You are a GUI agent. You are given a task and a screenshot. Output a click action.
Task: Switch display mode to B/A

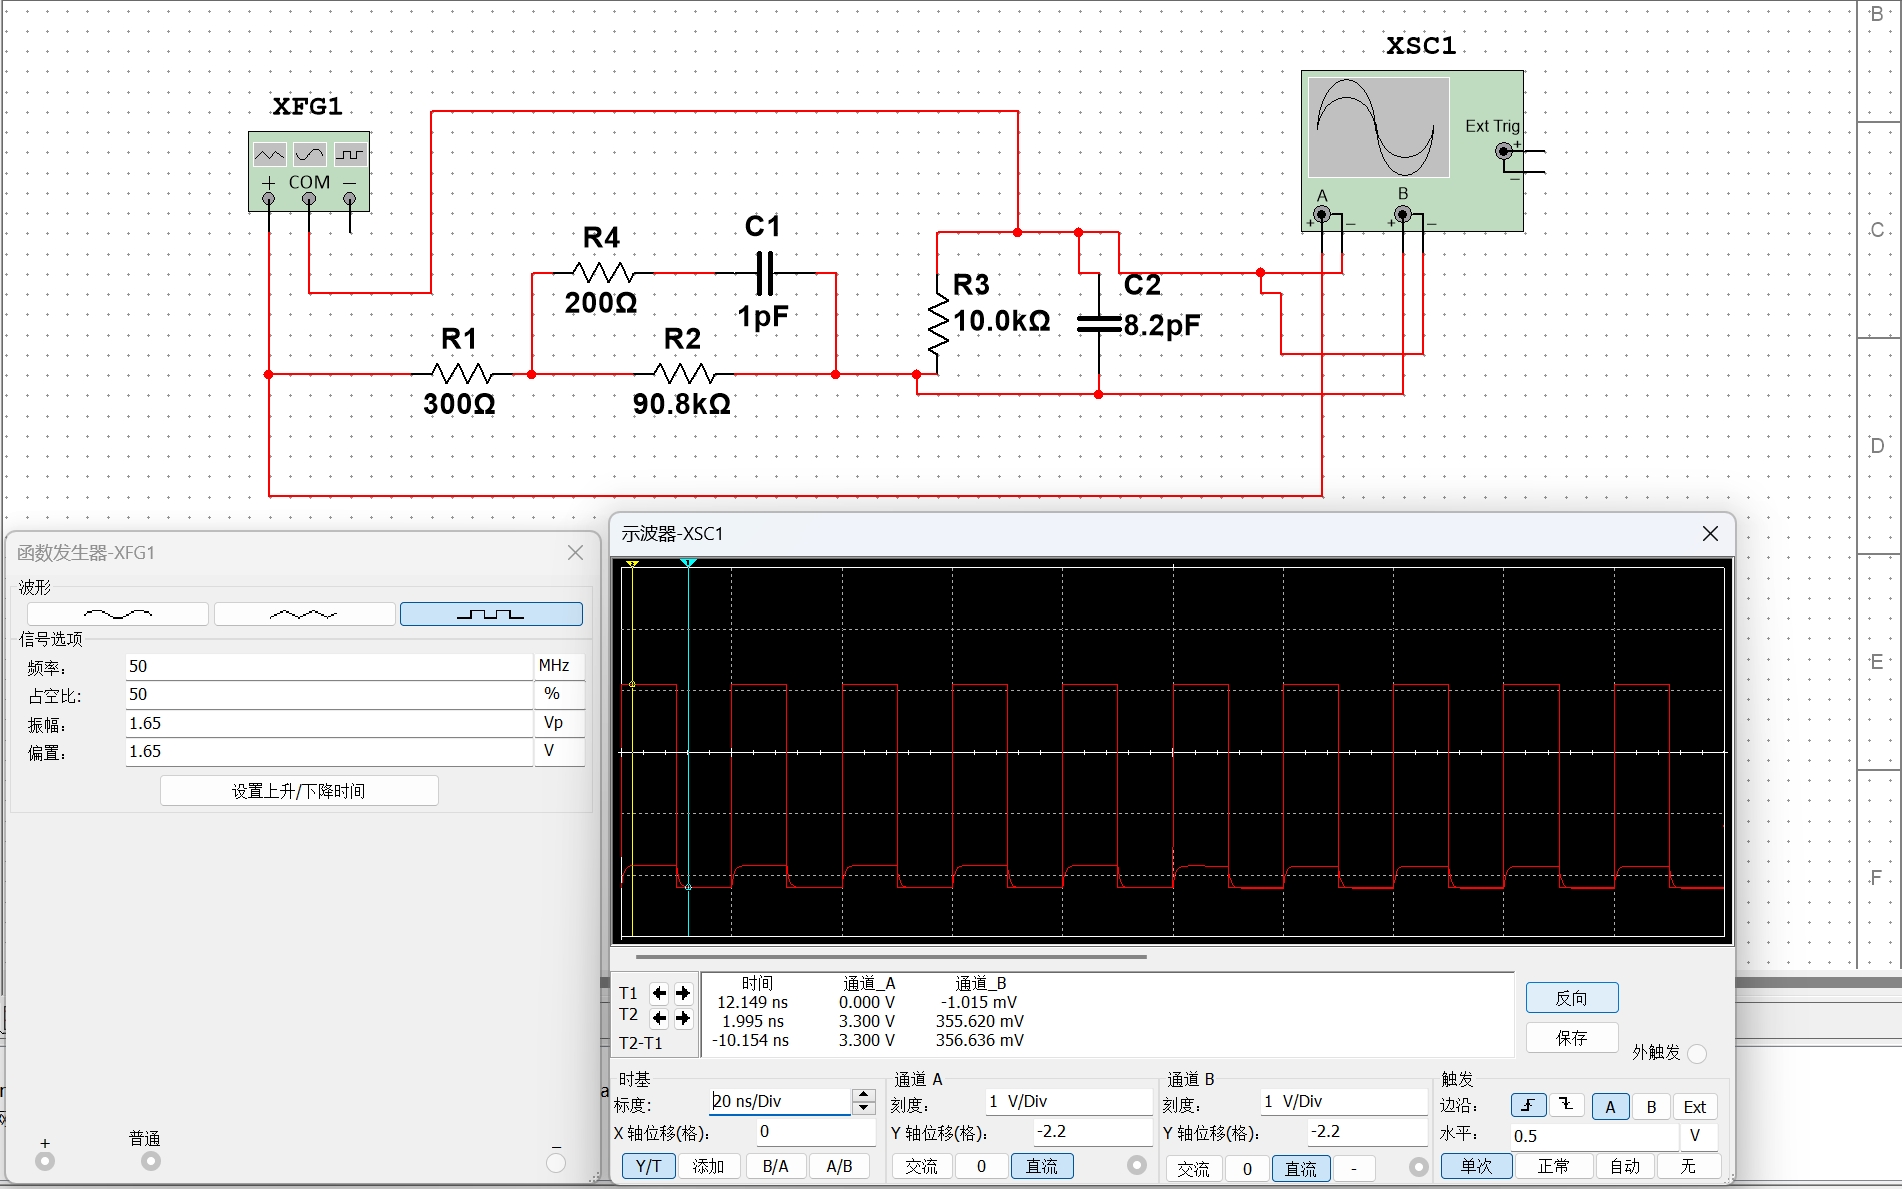[775, 1166]
